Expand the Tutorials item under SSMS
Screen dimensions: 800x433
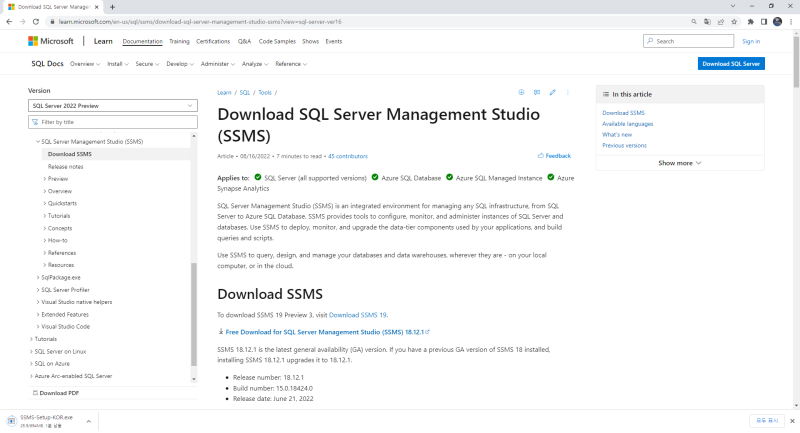pyautogui.click(x=44, y=216)
